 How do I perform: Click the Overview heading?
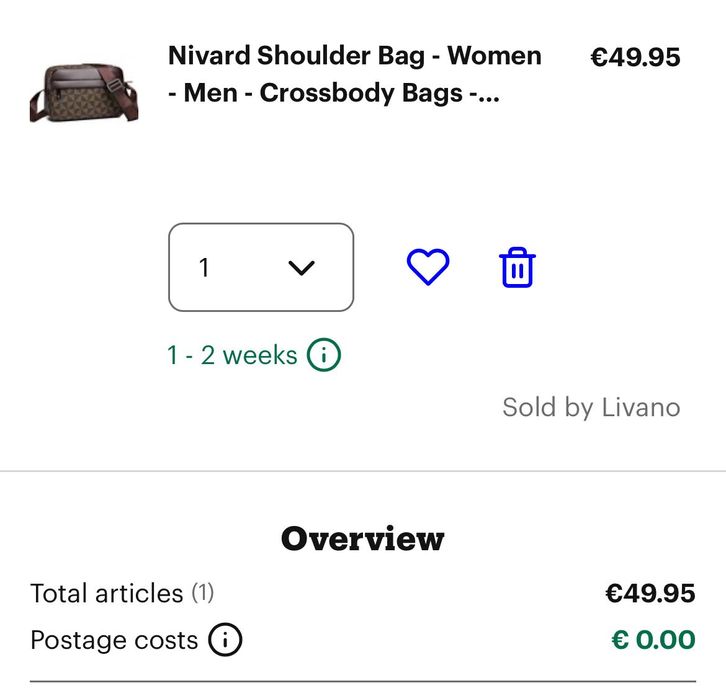click(x=362, y=539)
